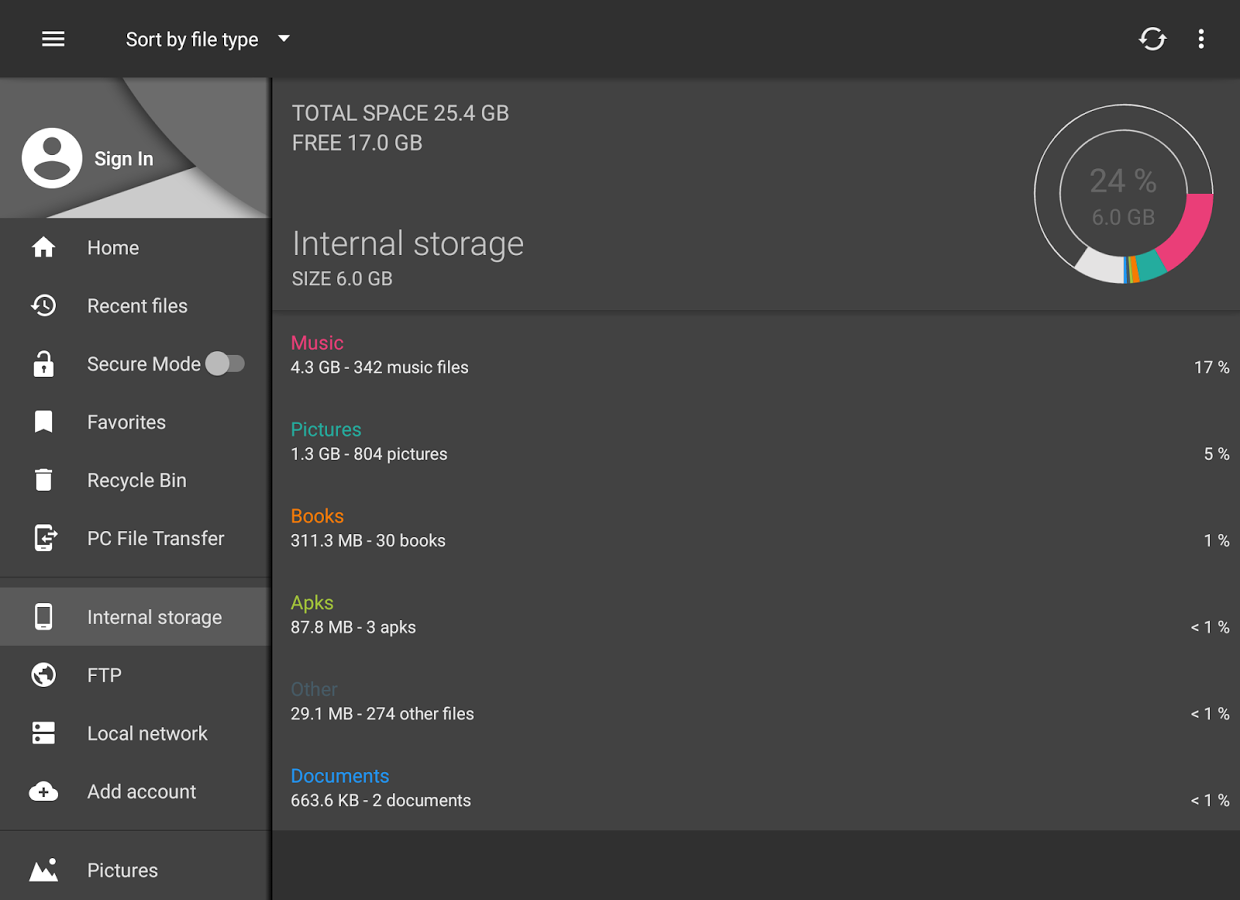Click the dropdown arrow beside sort option
The width and height of the screenshot is (1240, 900).
284,39
